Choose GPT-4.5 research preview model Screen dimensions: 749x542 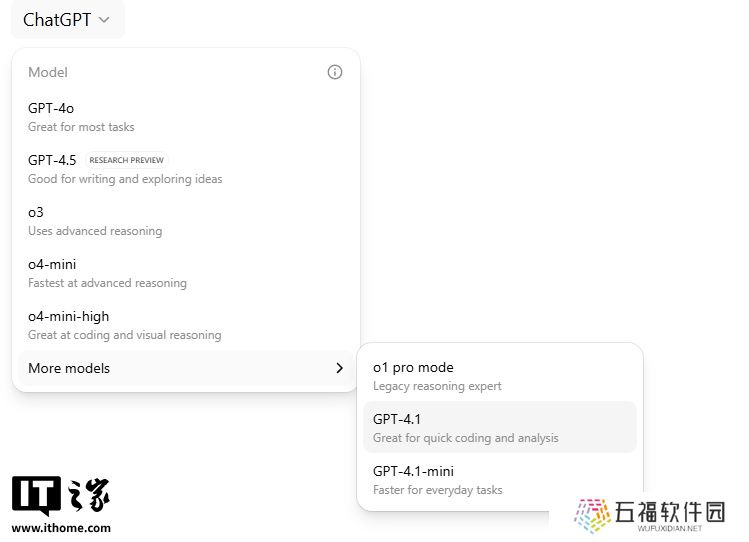(186, 170)
